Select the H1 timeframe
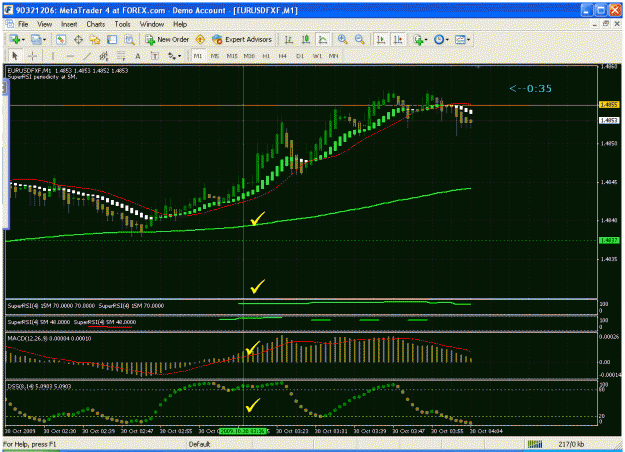Viewport: 625px width, 452px height. (x=266, y=56)
